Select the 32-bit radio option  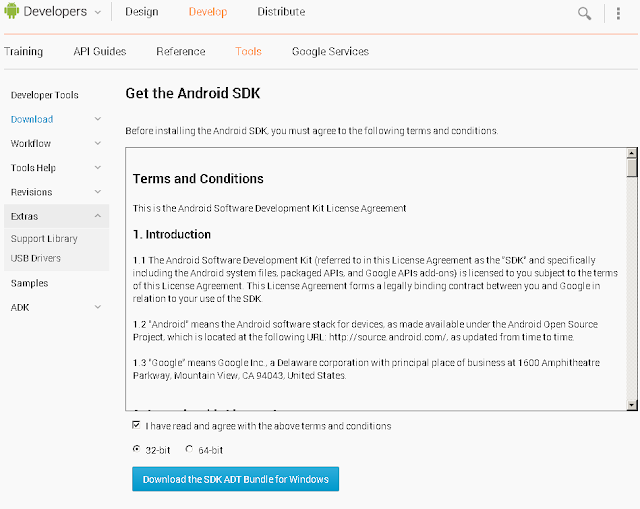coord(136,449)
